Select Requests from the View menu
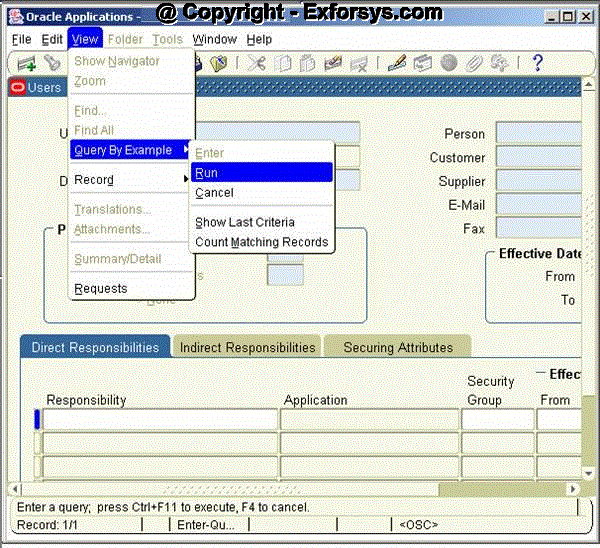Viewport: 600px width, 548px height. pos(101,288)
